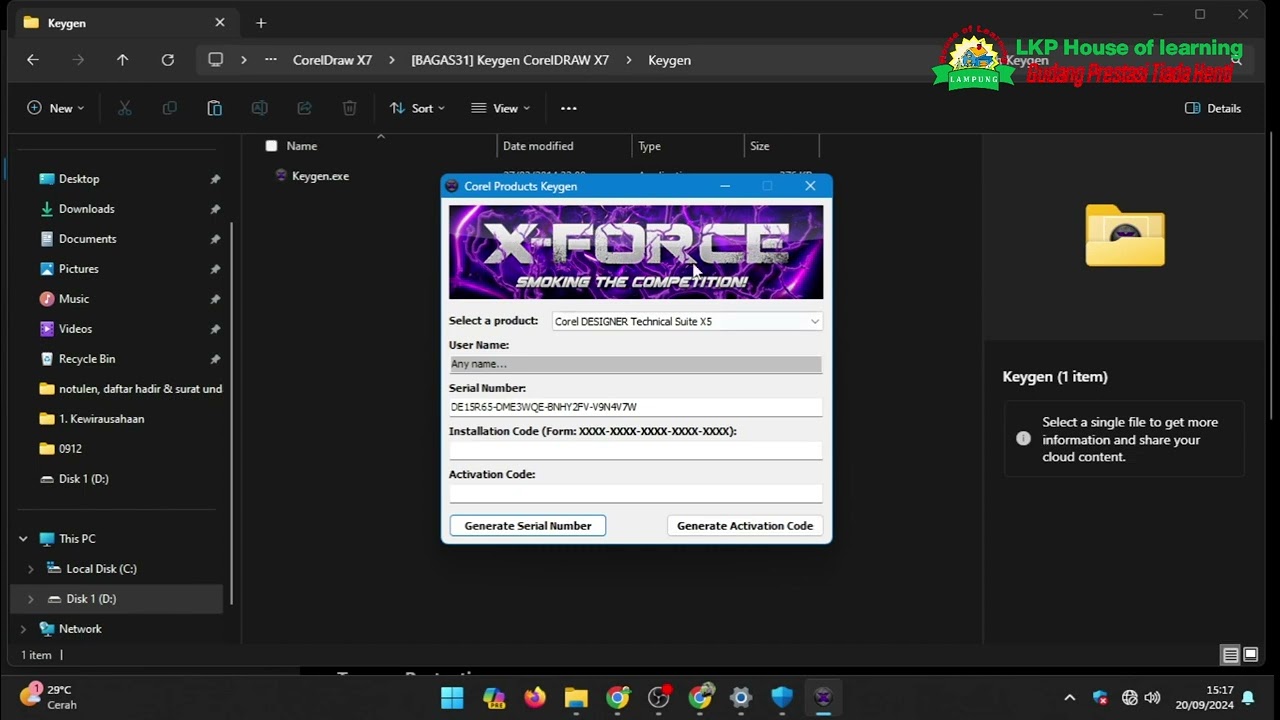1280x720 pixels.
Task: Click the Cut icon in Explorer toolbar
Action: [125, 108]
